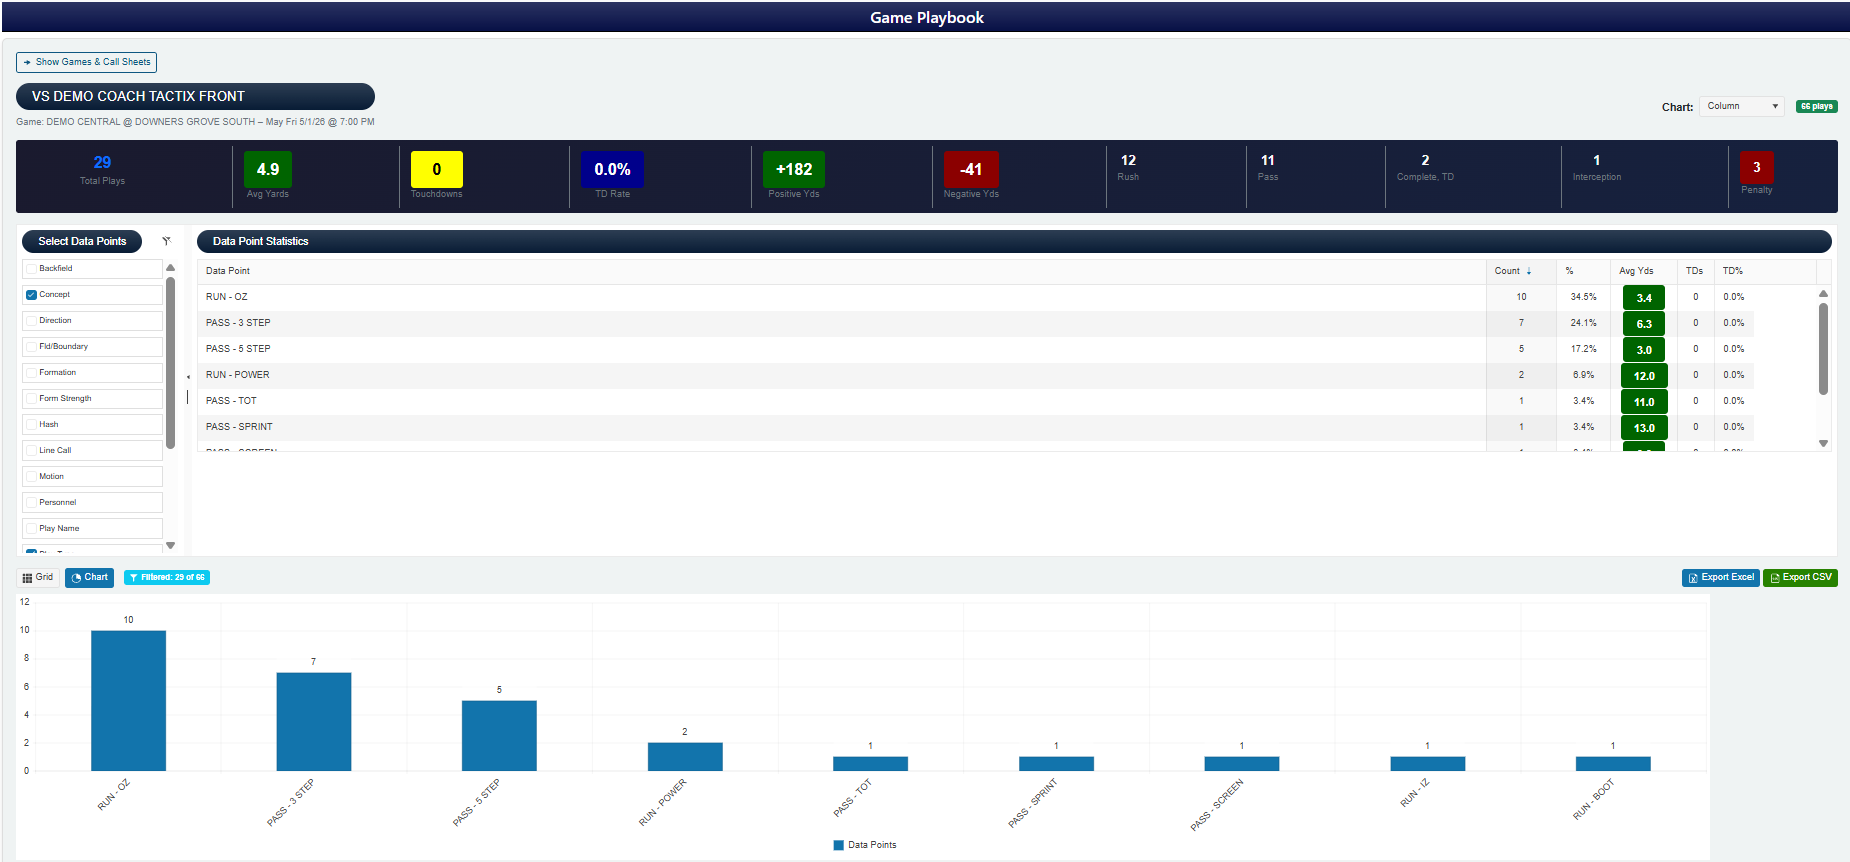Screen dimensions: 1850x862
Task: Click the red Penalty count swatch
Action: coord(1756,167)
